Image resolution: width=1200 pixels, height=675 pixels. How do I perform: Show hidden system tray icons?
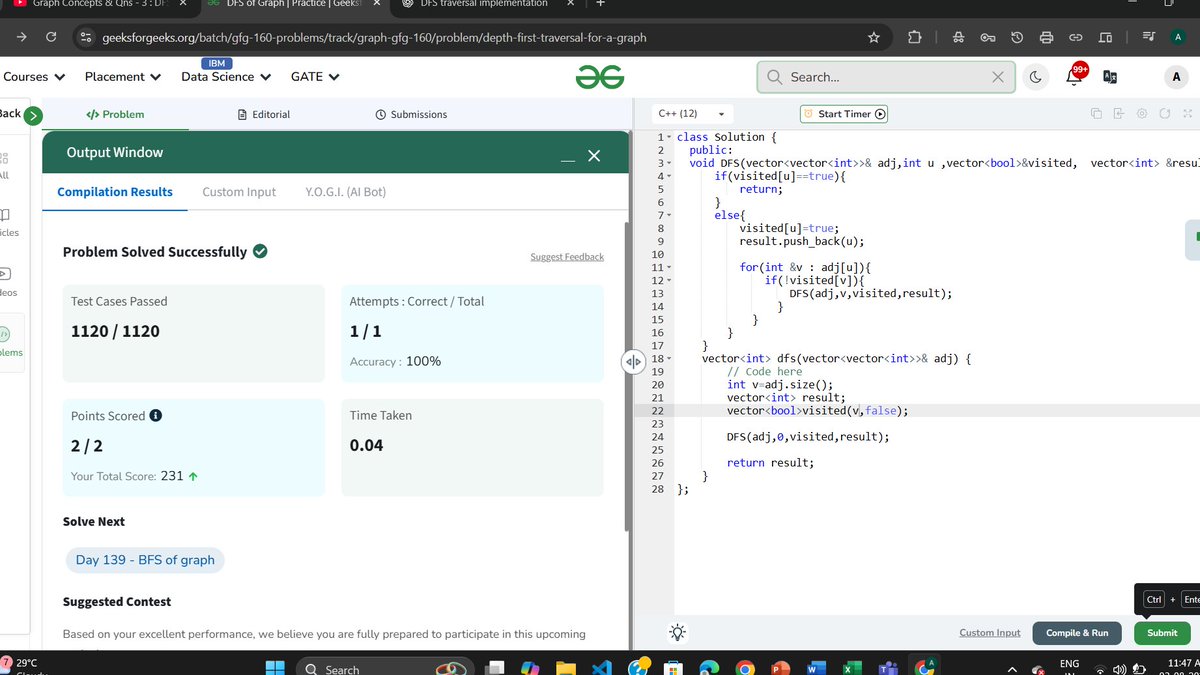coord(1014,668)
